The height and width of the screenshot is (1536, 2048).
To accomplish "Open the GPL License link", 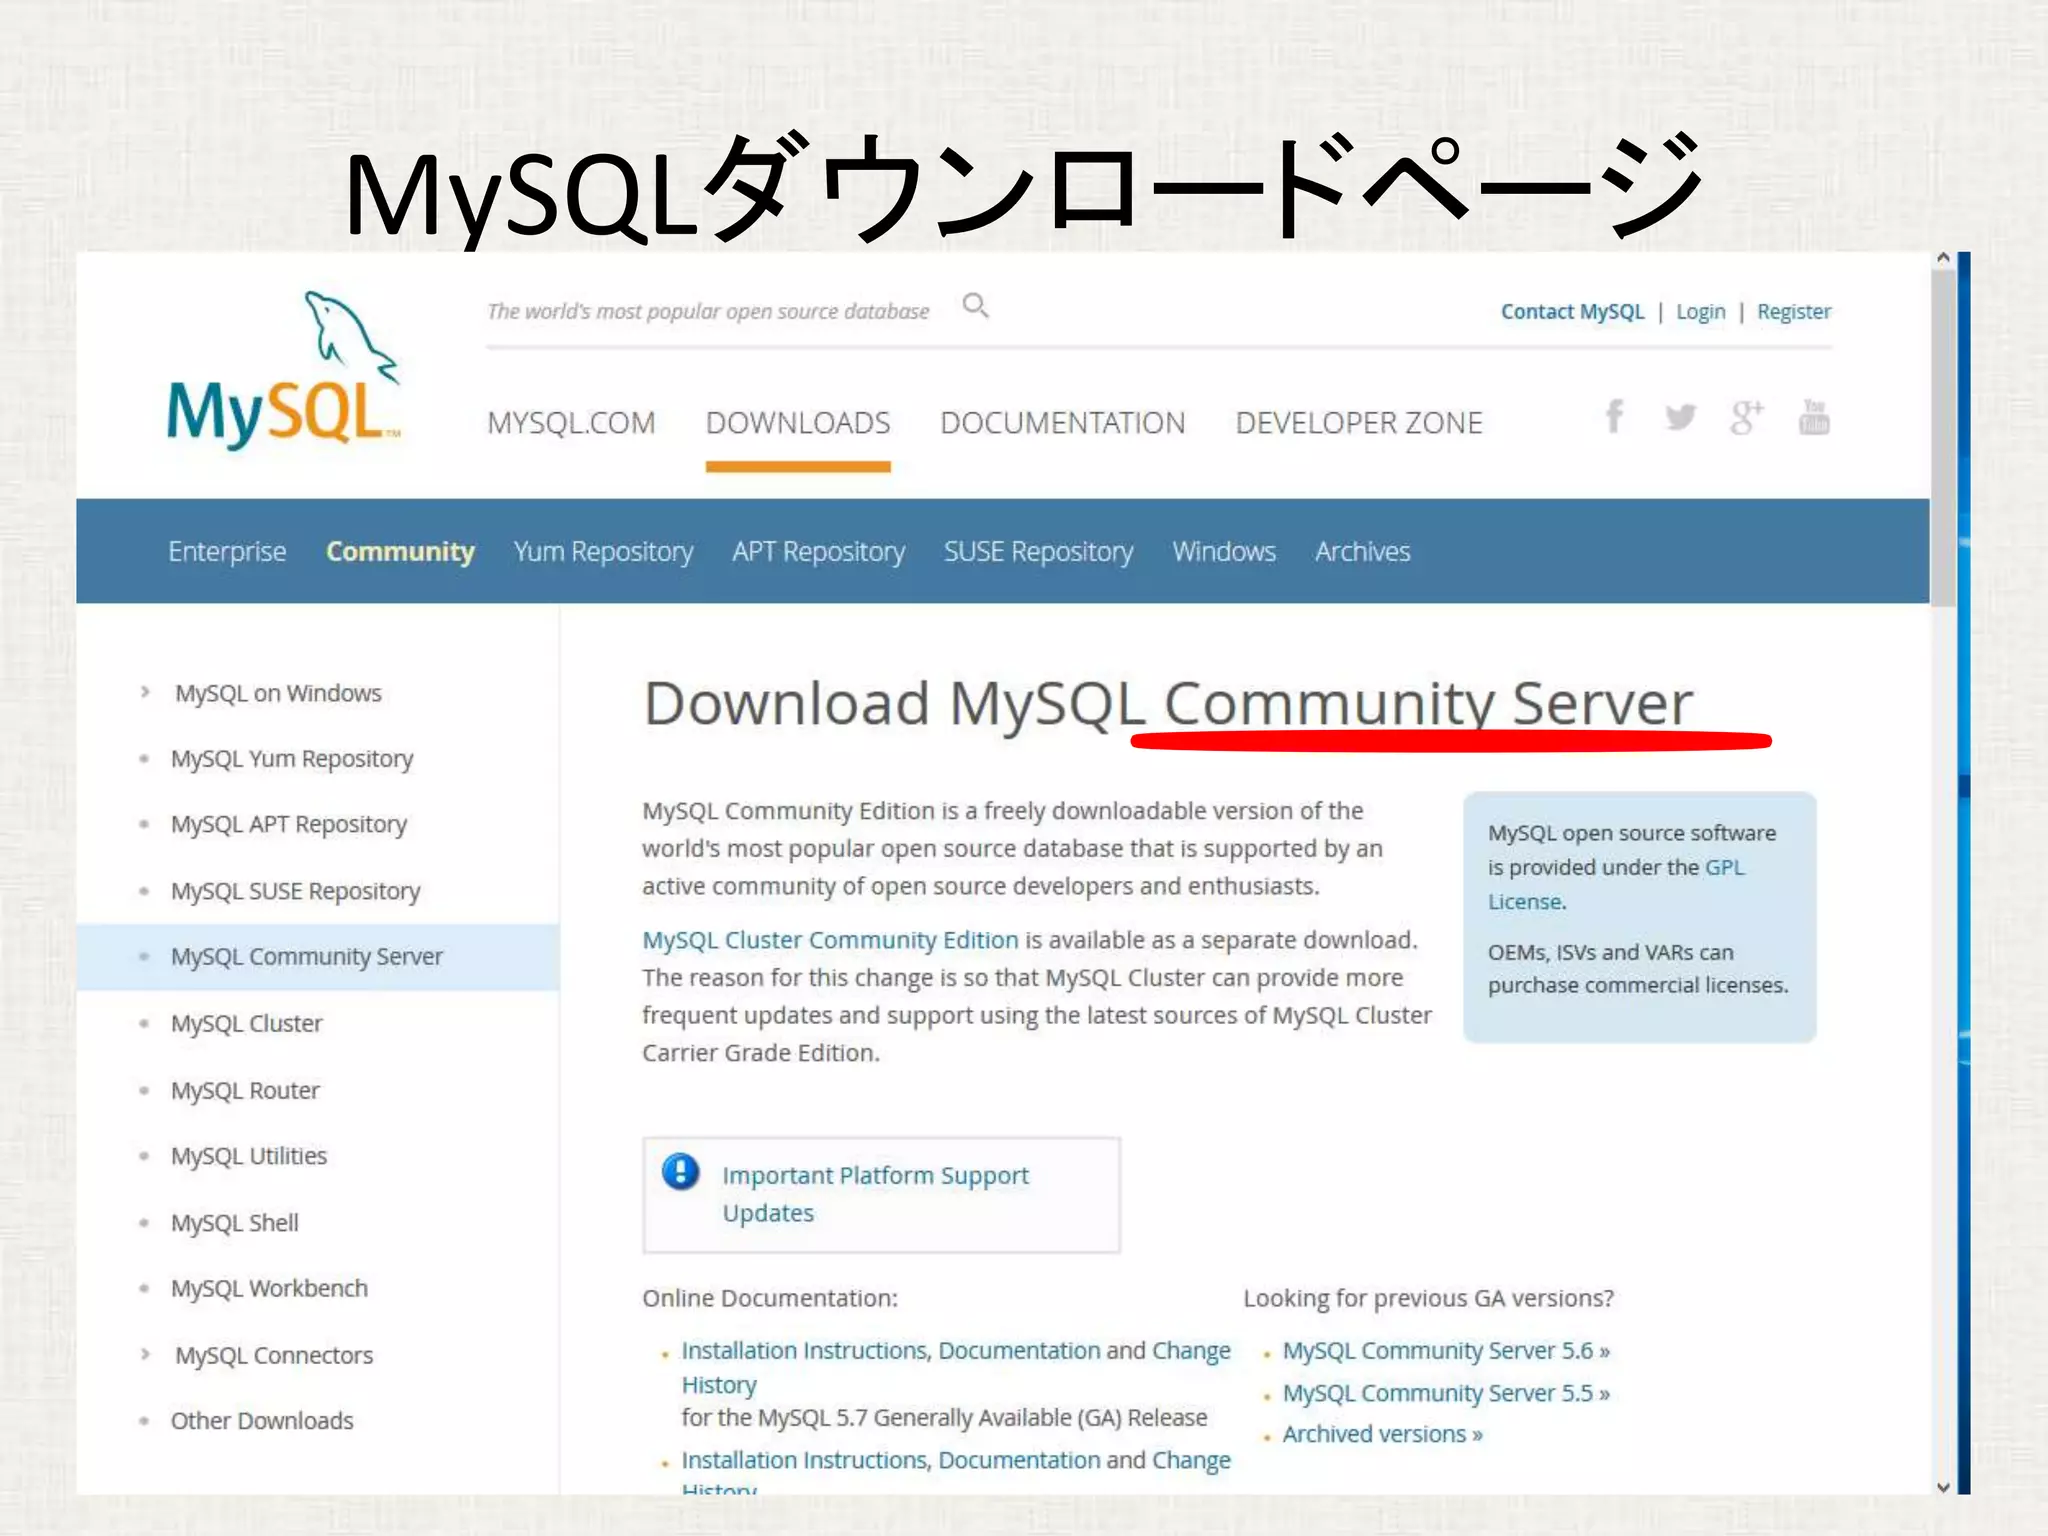I will pyautogui.click(x=1616, y=884).
